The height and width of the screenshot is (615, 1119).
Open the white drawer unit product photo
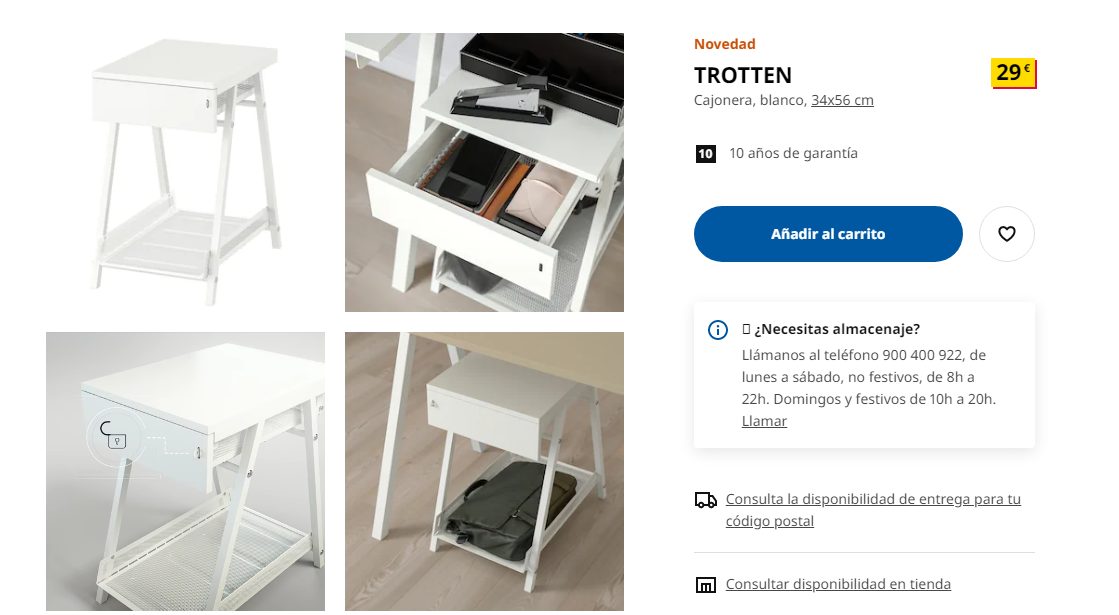coord(186,172)
